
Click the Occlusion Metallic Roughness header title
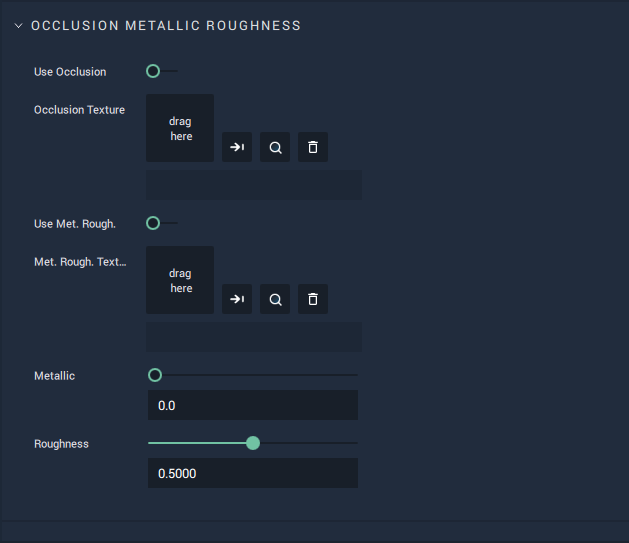(166, 26)
